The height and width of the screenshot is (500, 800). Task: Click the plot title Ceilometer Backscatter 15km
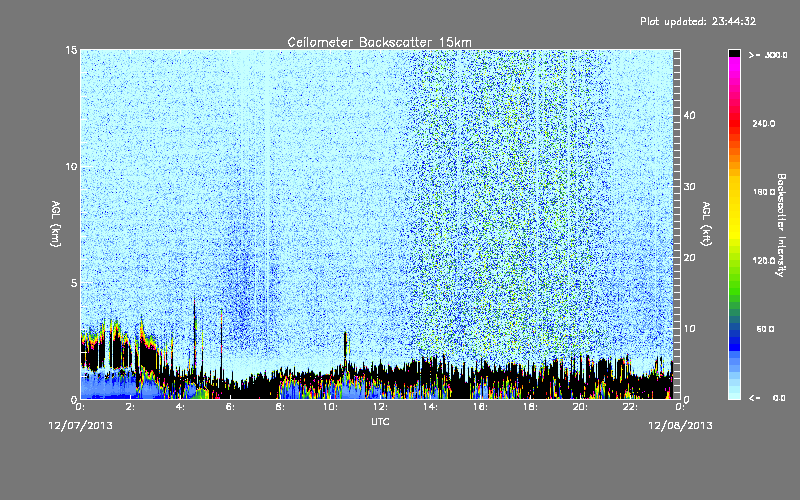point(379,42)
